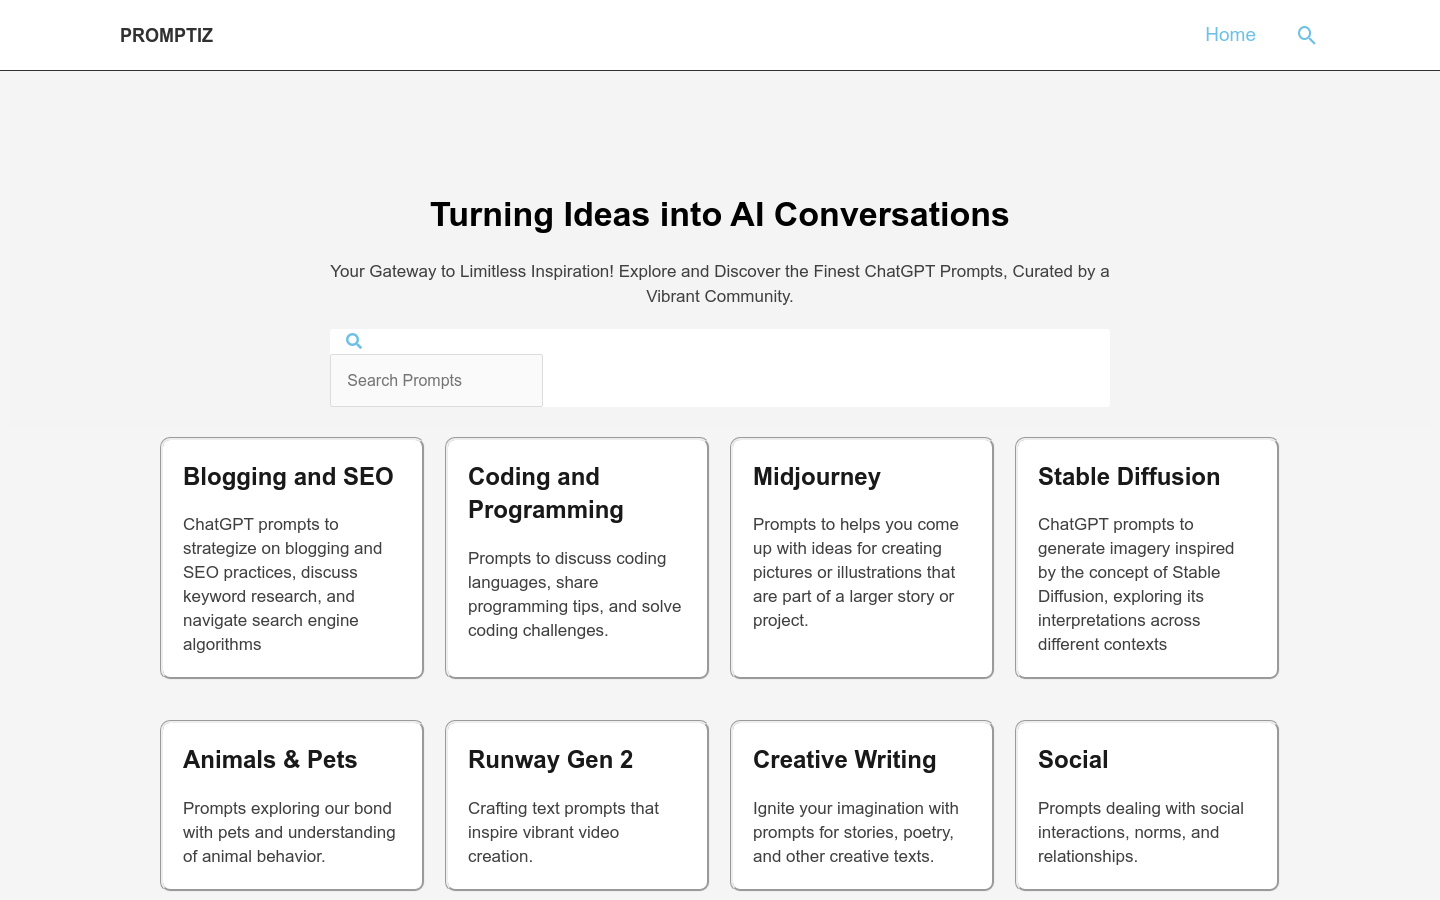This screenshot has height=900, width=1440.
Task: Click the 'social interactions, norms' description text
Action: [1141, 832]
